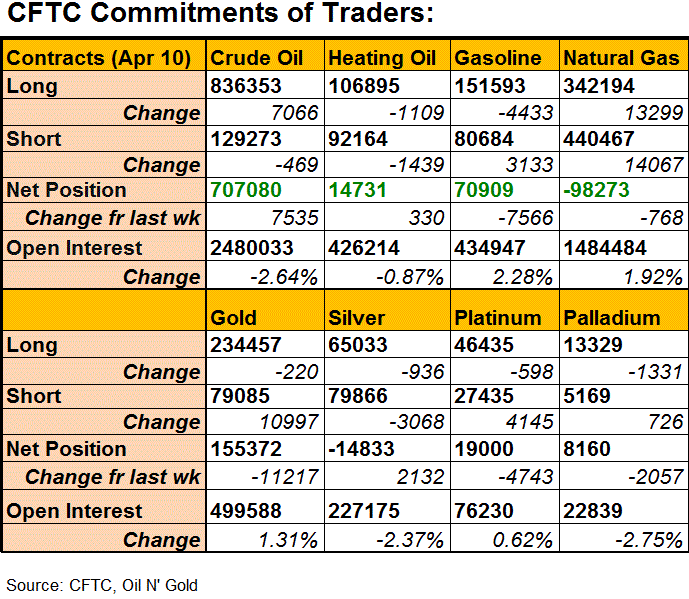689x599 pixels.
Task: Select the Palladium column header
Action: (612, 318)
